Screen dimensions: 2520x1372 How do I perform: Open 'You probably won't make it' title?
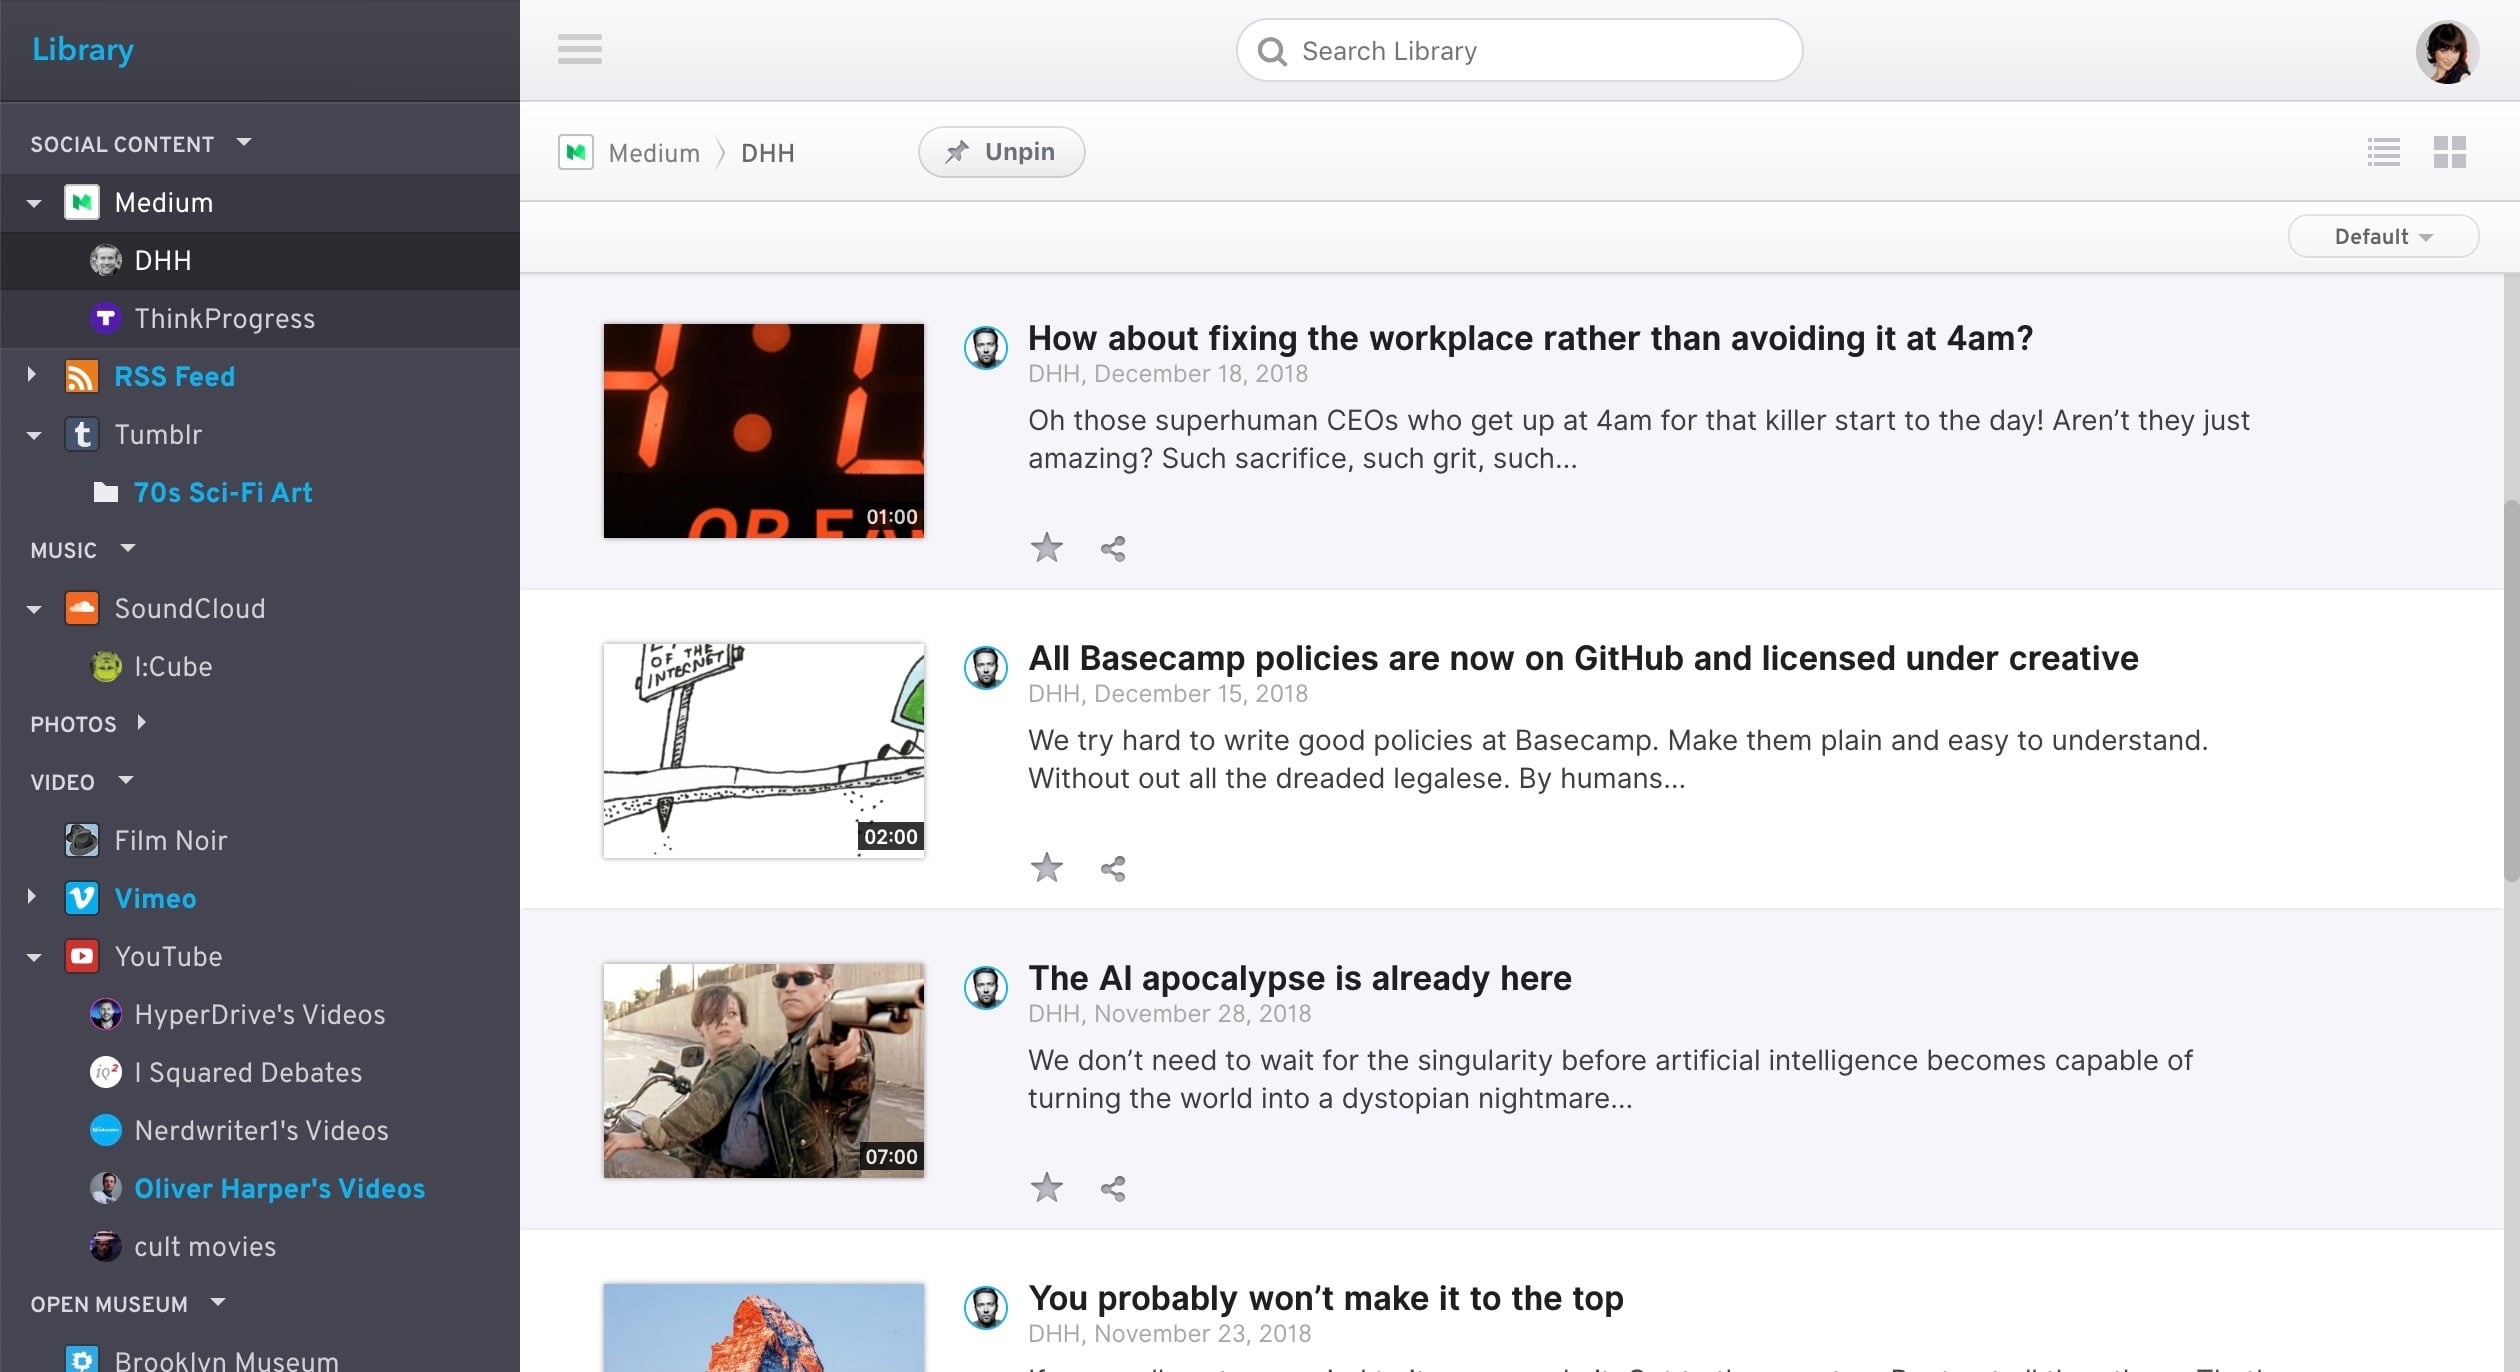pyautogui.click(x=1326, y=1298)
